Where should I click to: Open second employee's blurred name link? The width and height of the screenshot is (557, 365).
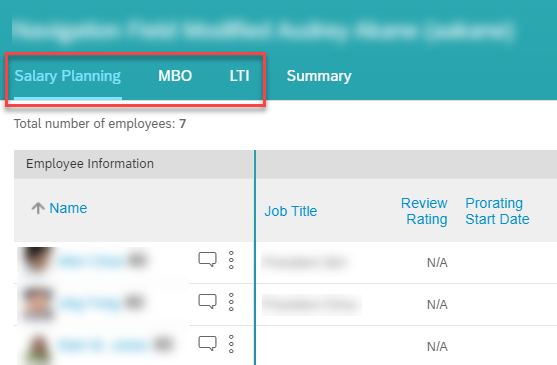[x=90, y=303]
